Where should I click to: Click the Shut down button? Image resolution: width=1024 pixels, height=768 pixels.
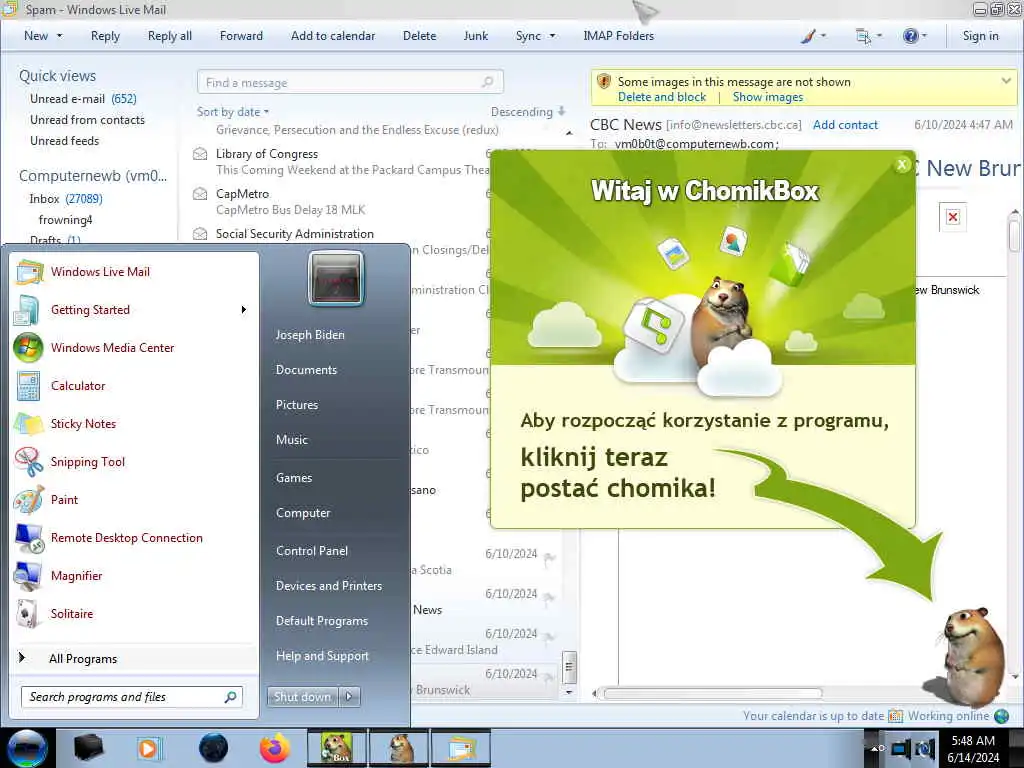[302, 697]
